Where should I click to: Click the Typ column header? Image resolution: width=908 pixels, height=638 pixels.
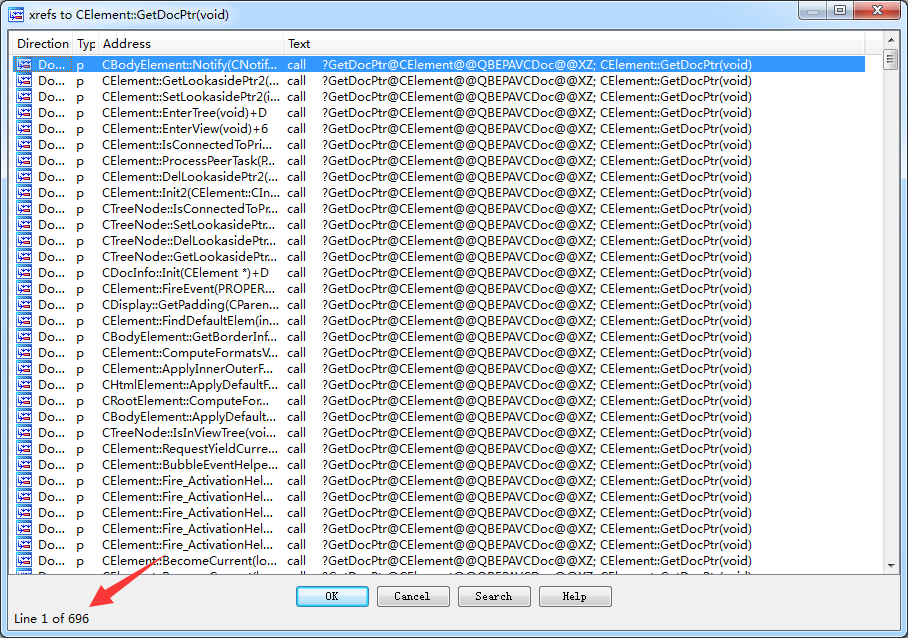tap(86, 44)
